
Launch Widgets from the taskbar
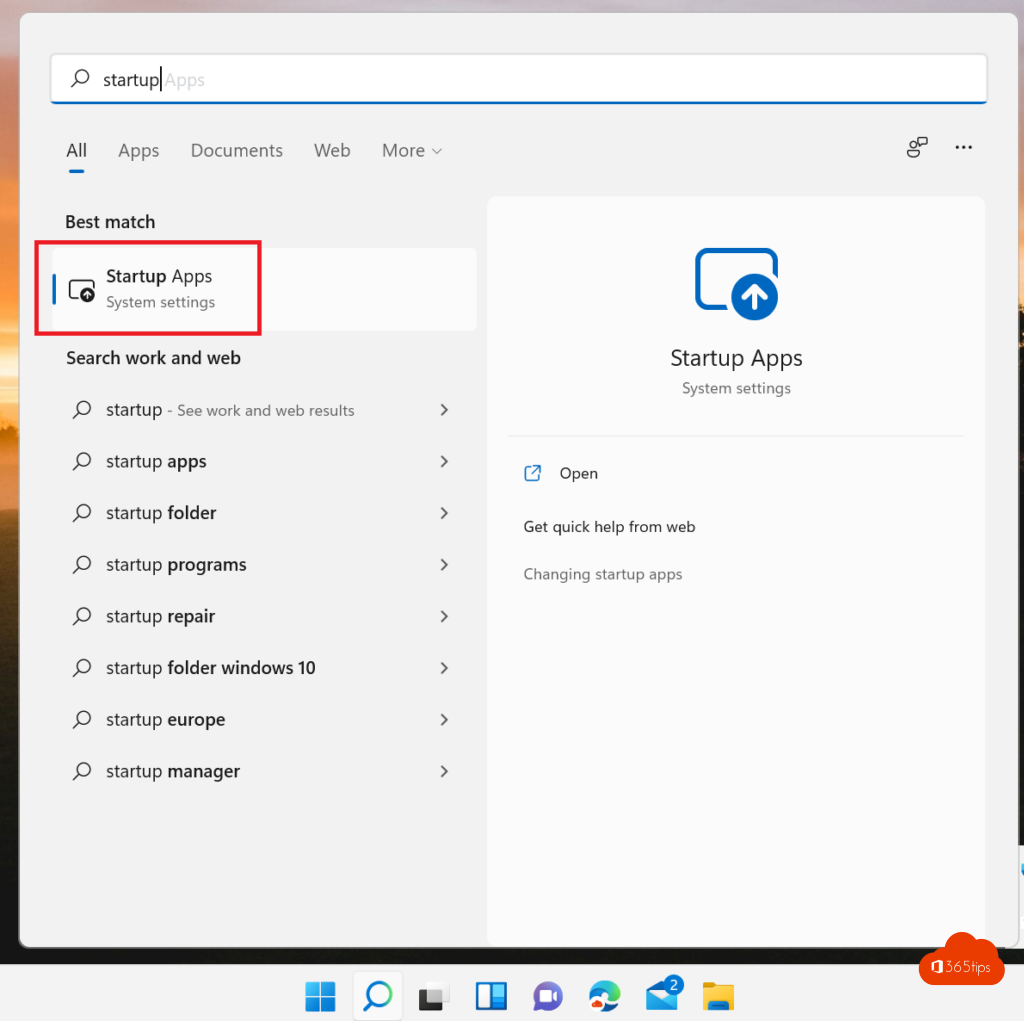pyautogui.click(x=491, y=996)
